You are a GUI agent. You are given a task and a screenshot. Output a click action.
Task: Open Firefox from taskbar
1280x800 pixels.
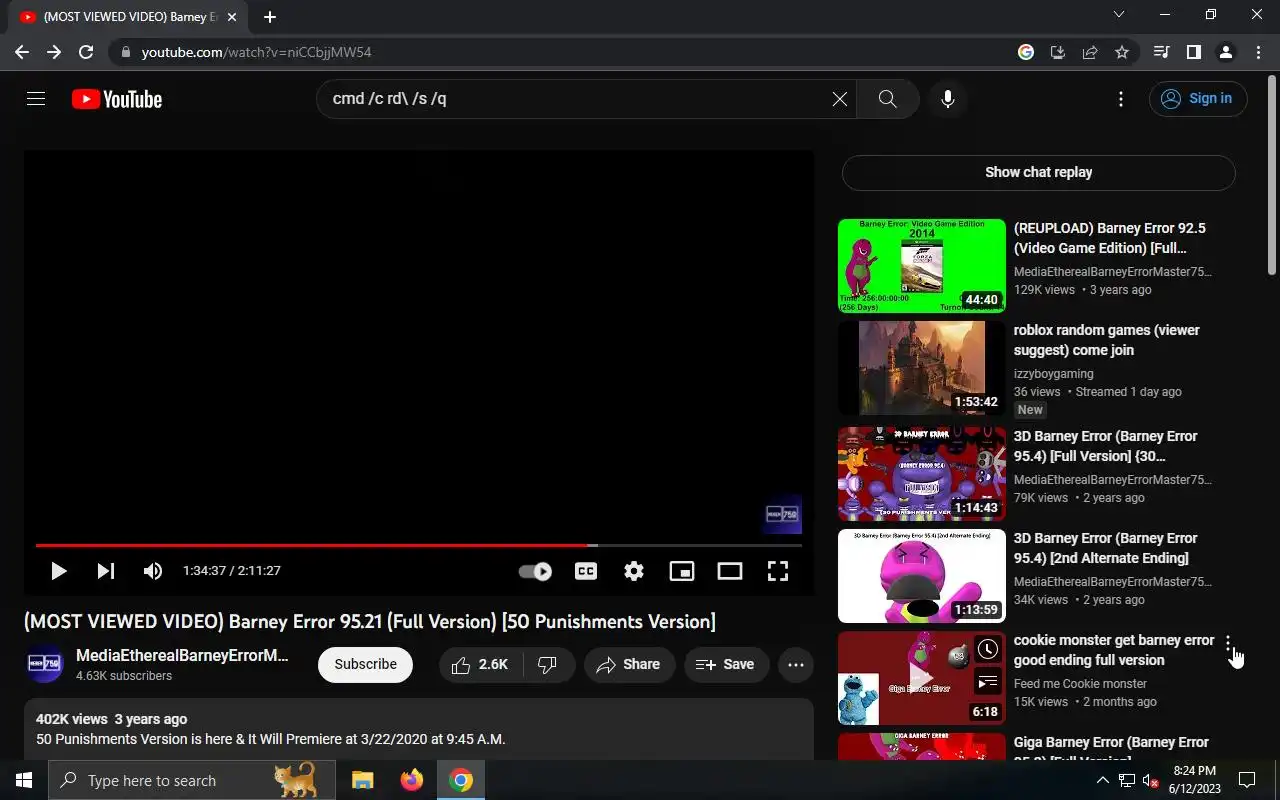pos(411,781)
